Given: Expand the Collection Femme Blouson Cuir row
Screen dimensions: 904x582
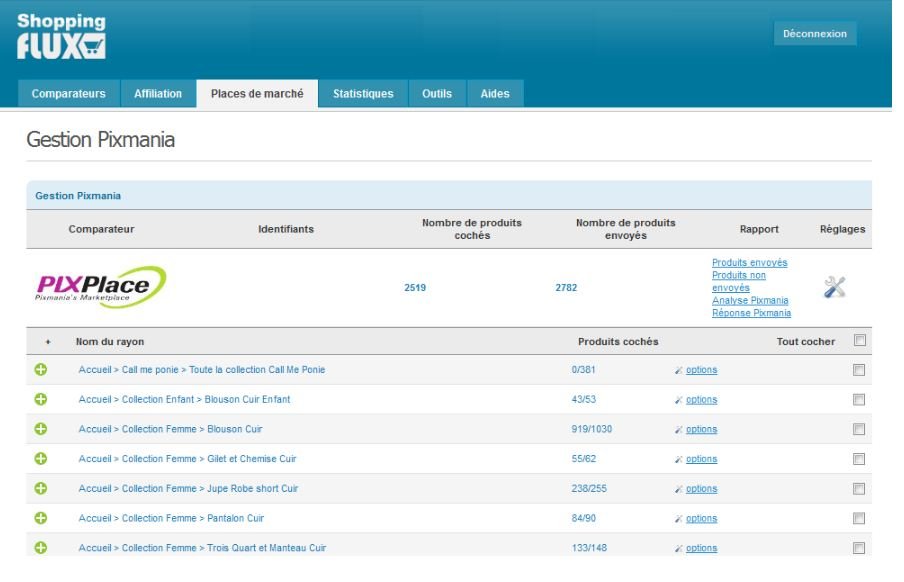Looking at the screenshot, I should tap(41, 429).
